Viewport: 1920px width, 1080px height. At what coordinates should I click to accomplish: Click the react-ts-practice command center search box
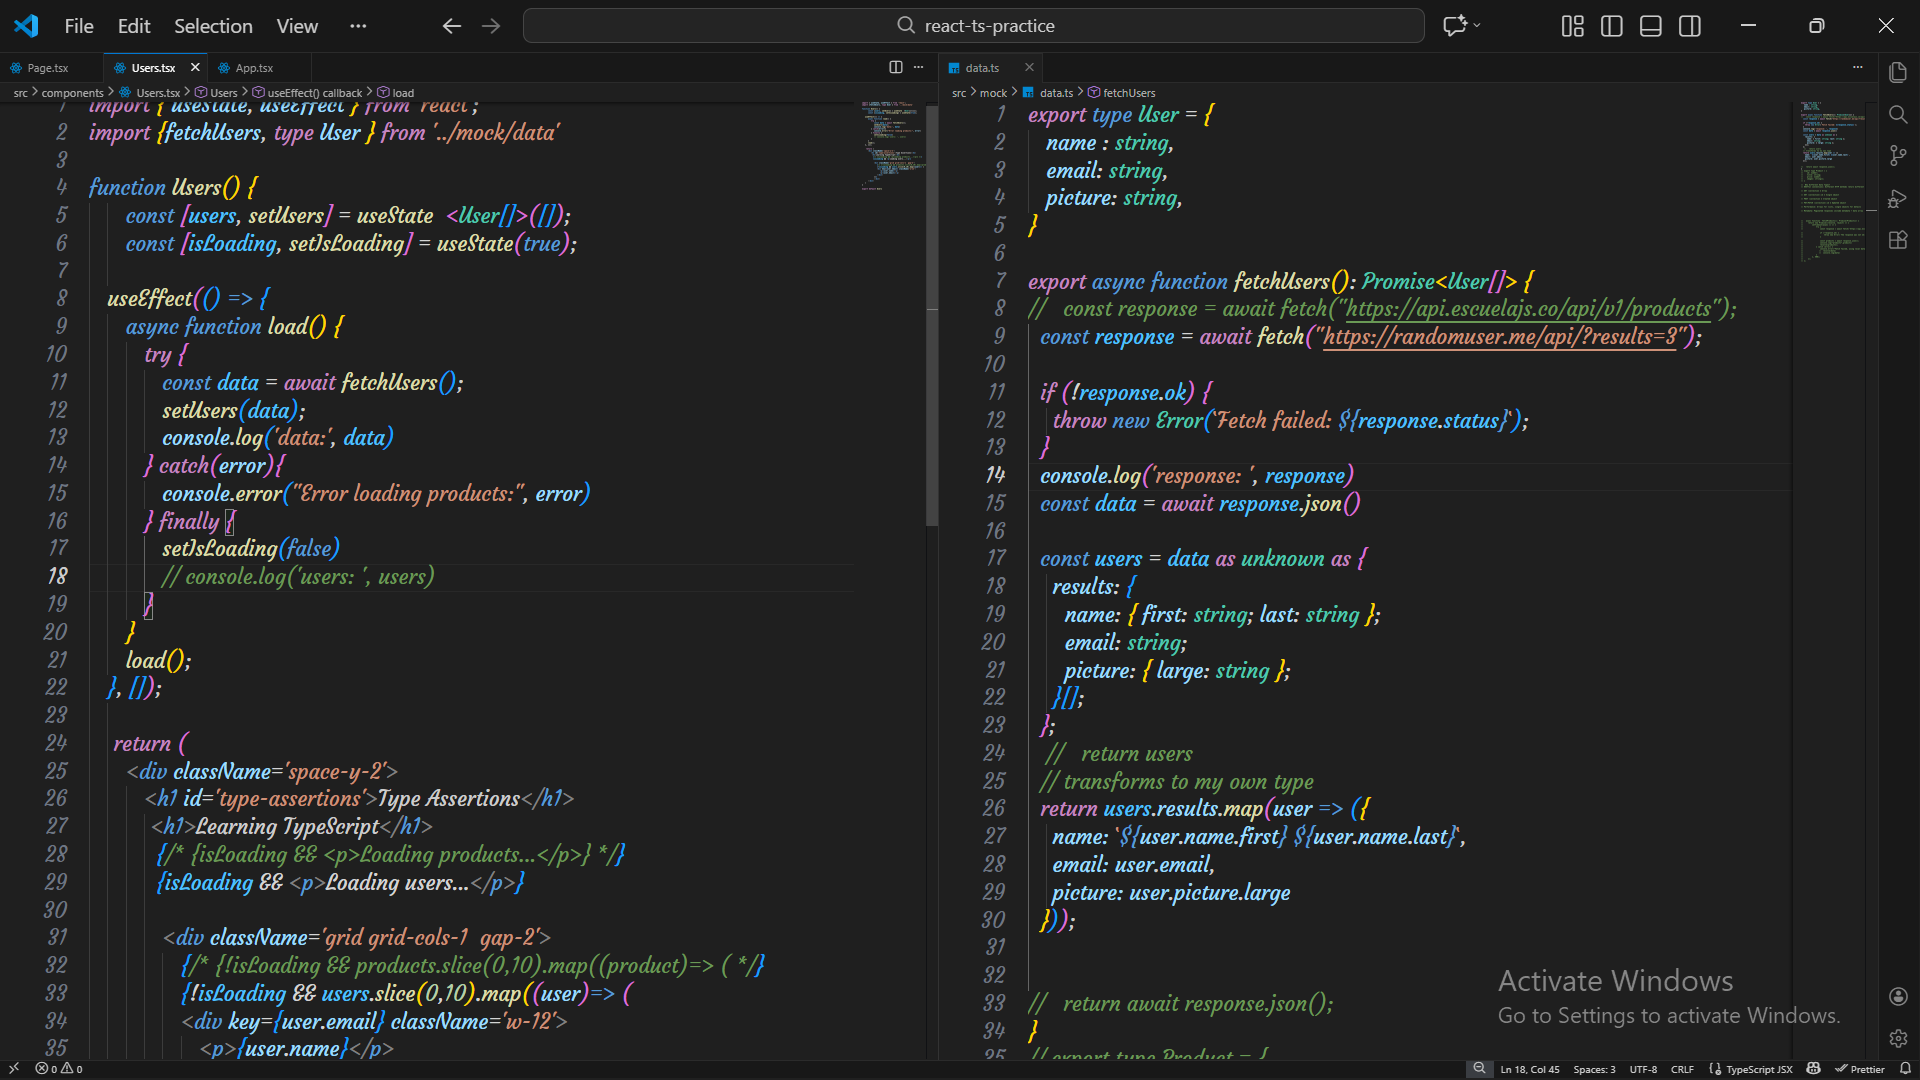click(973, 26)
